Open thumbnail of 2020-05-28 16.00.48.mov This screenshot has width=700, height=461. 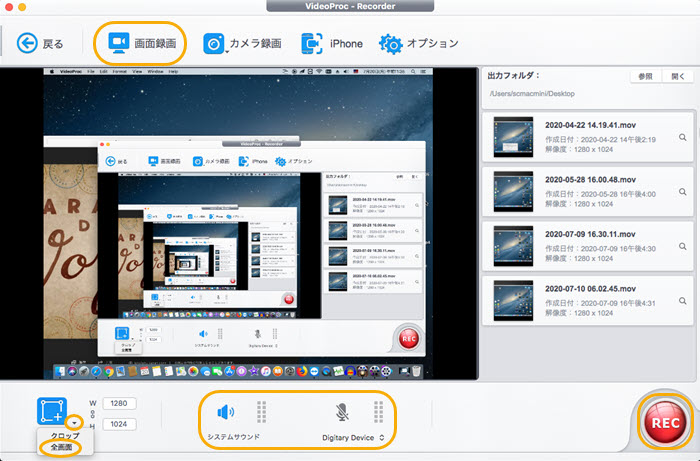click(513, 191)
